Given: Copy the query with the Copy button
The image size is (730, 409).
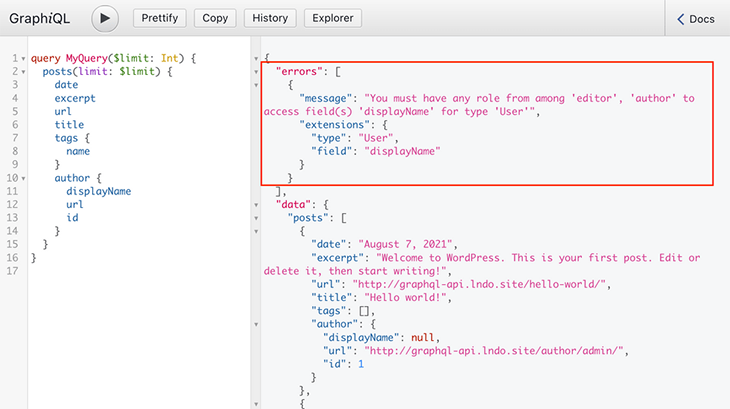Looking at the screenshot, I should point(215,18).
